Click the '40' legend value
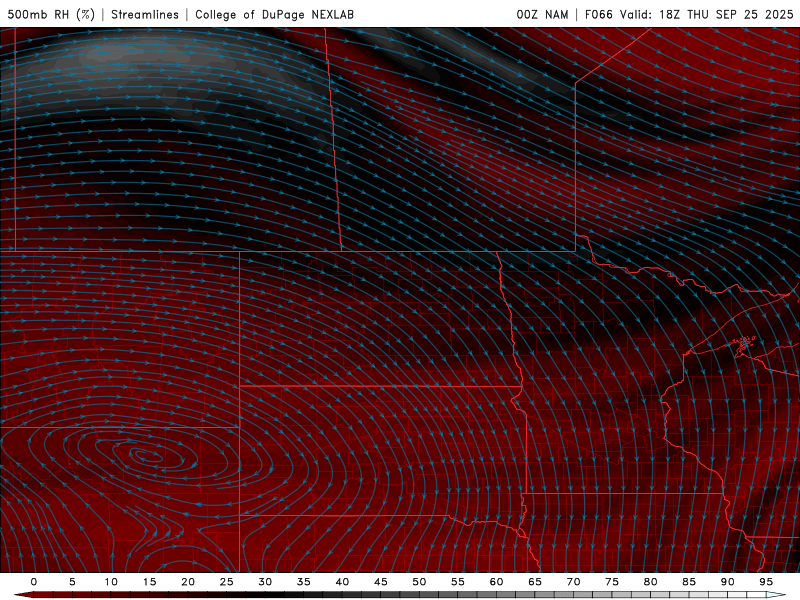This screenshot has height=600, width=800. tap(342, 582)
